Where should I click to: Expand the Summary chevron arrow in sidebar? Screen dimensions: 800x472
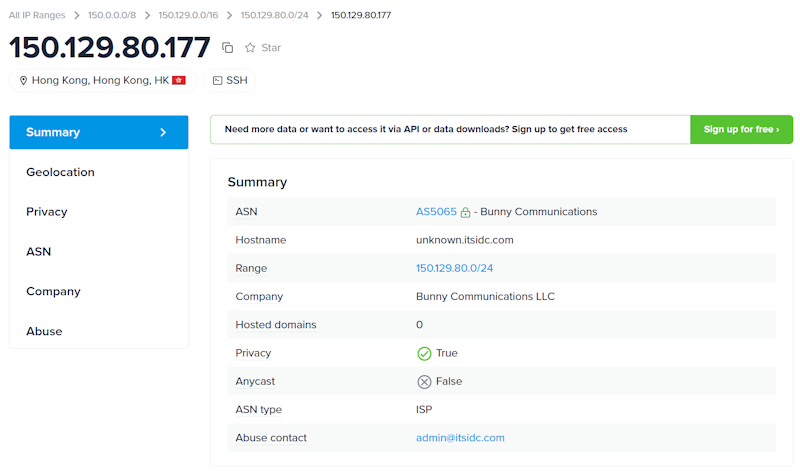tap(163, 132)
